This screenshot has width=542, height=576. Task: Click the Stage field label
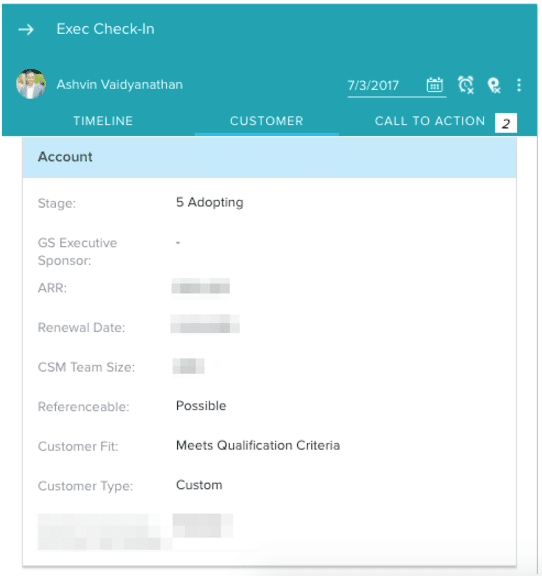(57, 204)
